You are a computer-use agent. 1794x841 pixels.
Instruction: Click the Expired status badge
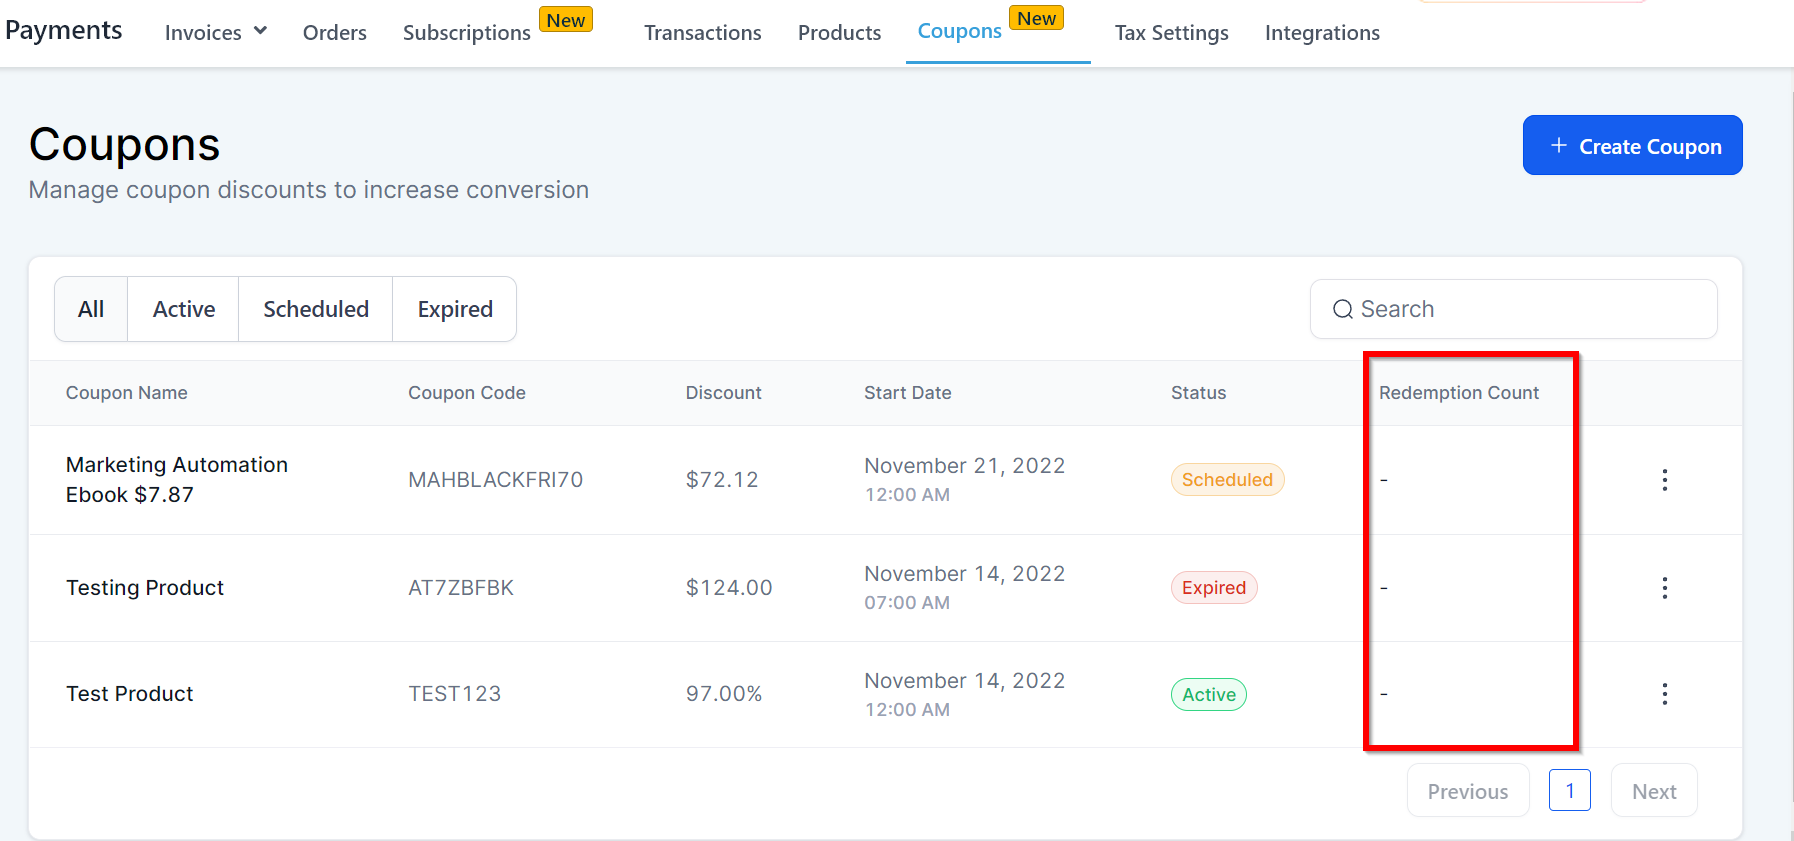coord(1214,588)
